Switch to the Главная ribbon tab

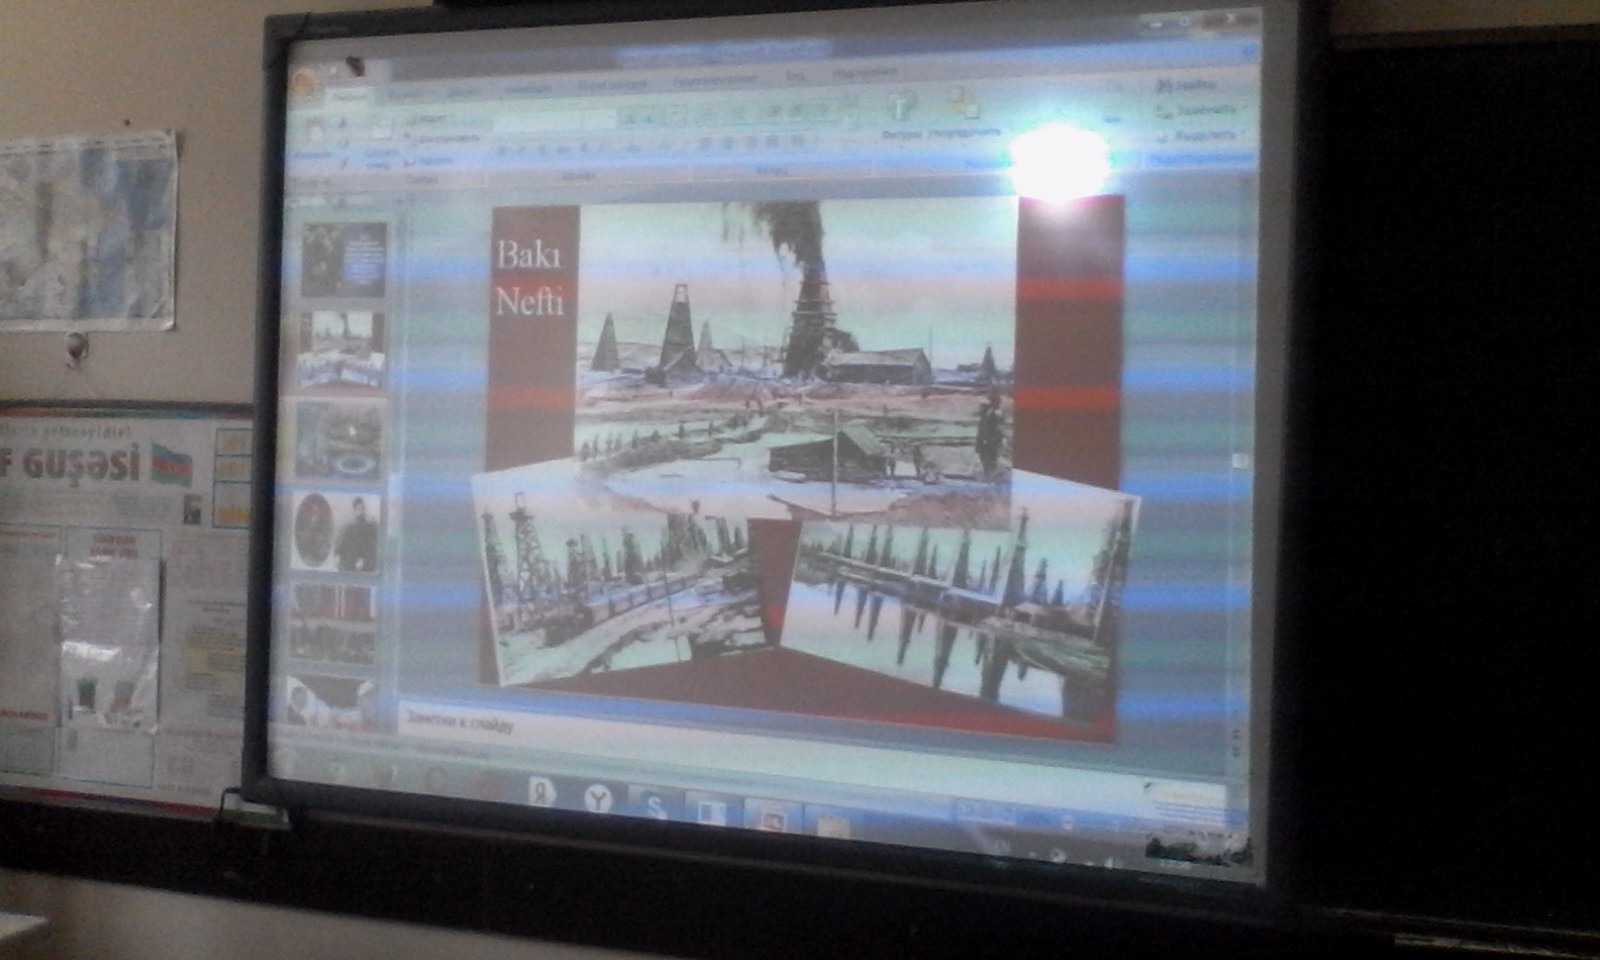348,96
